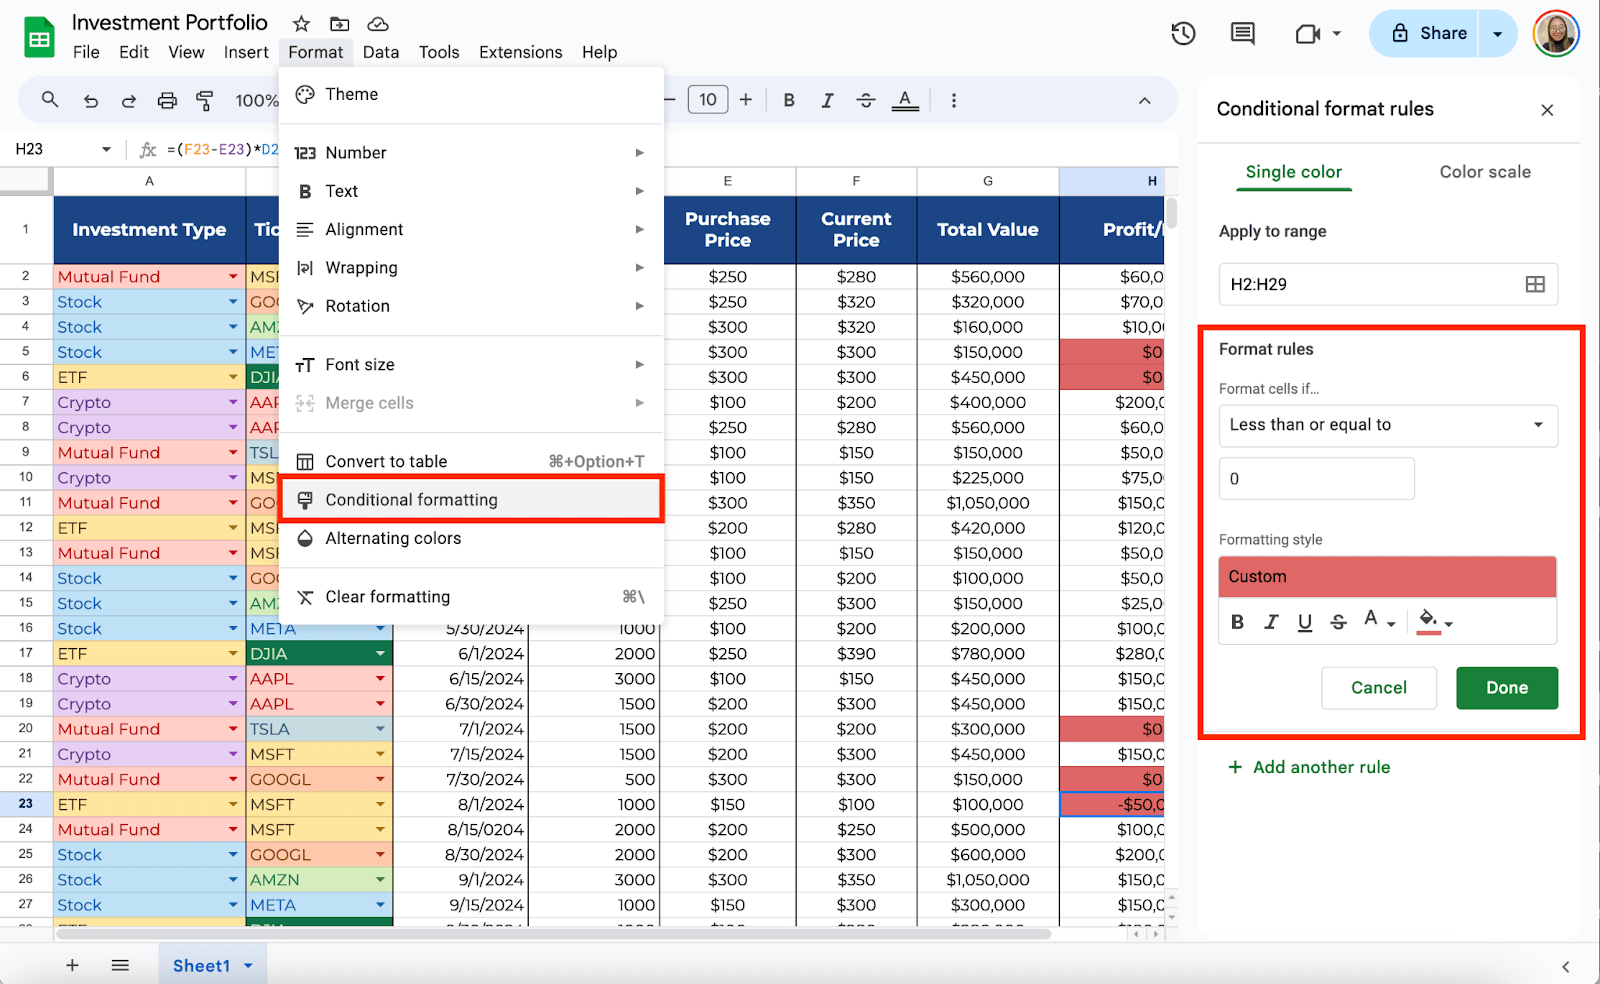Image resolution: width=1600 pixels, height=984 pixels.
Task: Click the value input field containing 0
Action: pyautogui.click(x=1316, y=479)
